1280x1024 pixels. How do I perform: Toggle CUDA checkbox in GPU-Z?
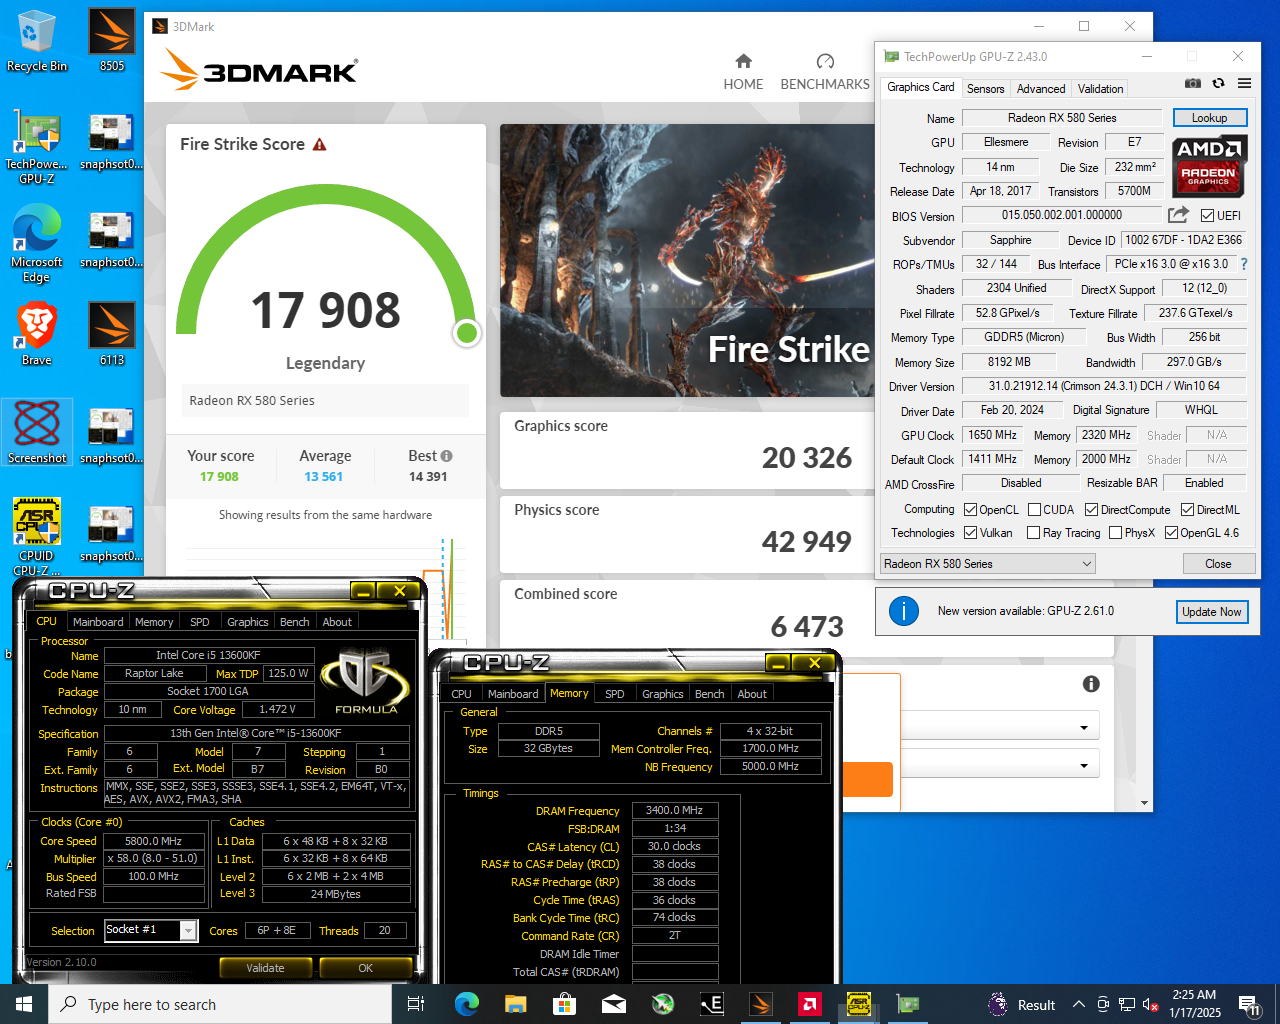(x=1034, y=510)
